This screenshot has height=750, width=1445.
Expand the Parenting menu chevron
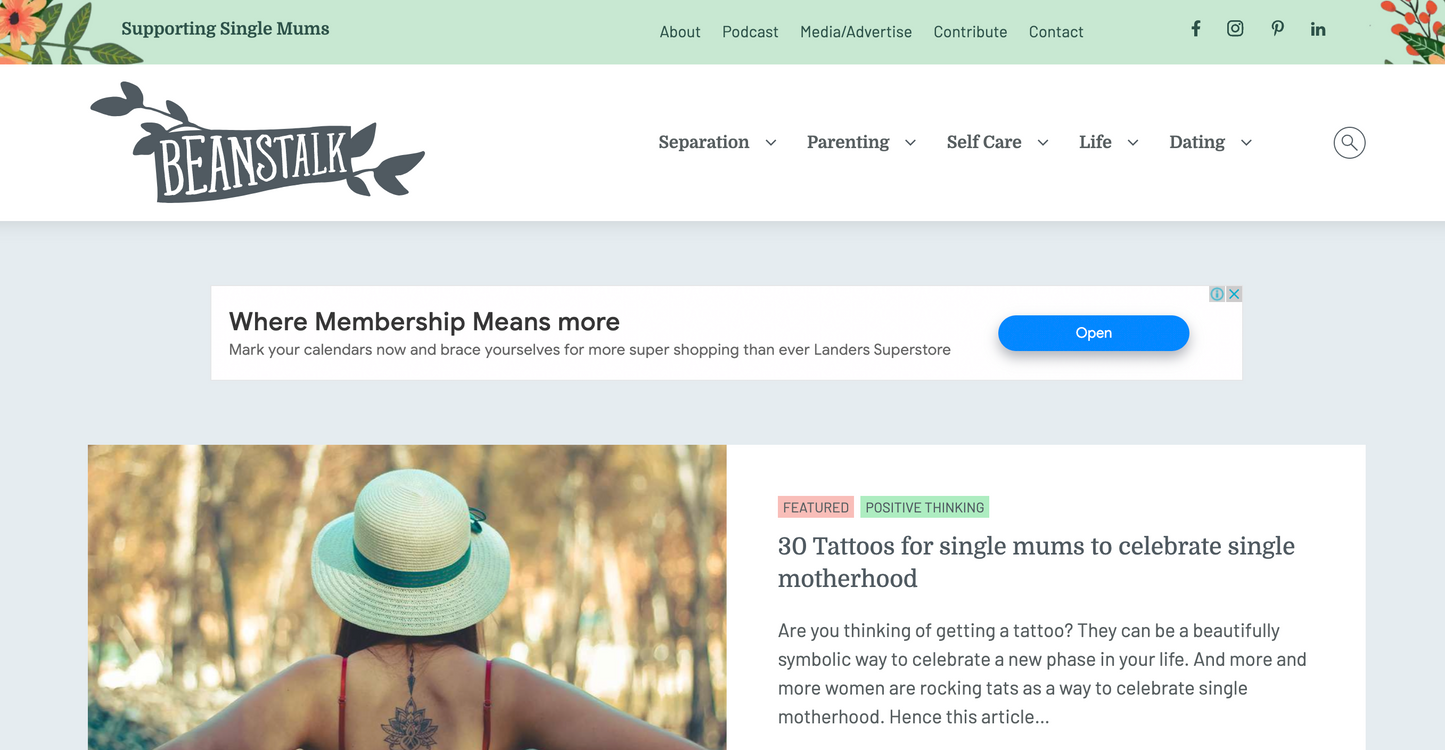(x=910, y=143)
